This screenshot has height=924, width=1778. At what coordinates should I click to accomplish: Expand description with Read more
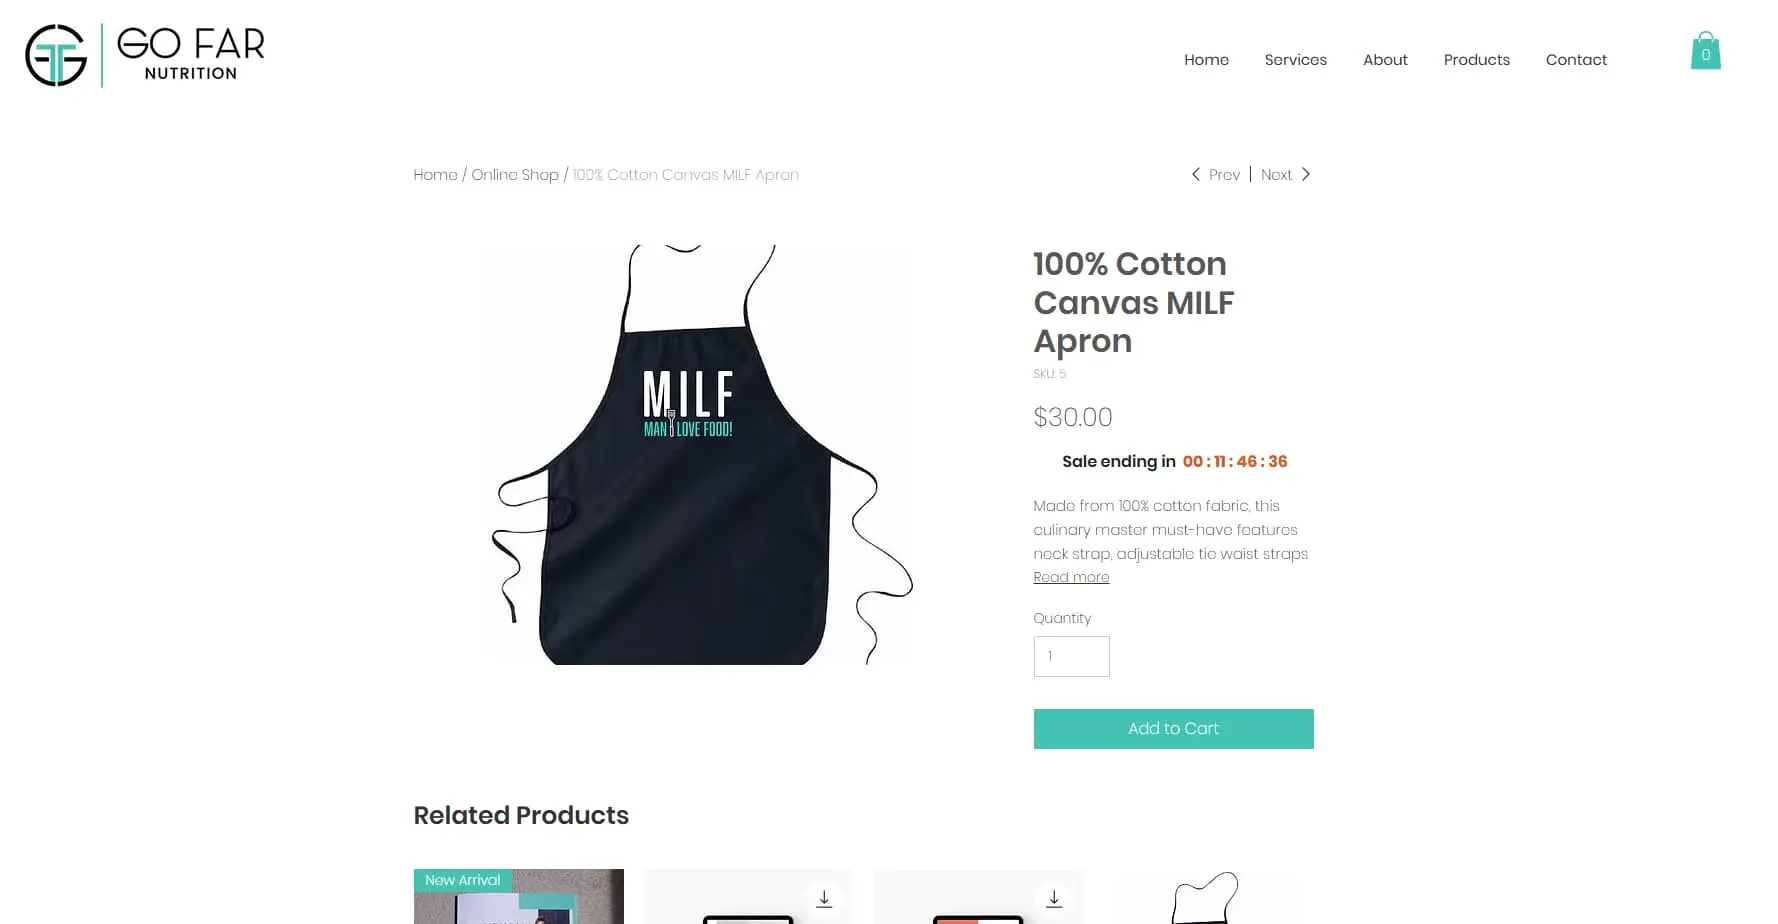coord(1071,577)
